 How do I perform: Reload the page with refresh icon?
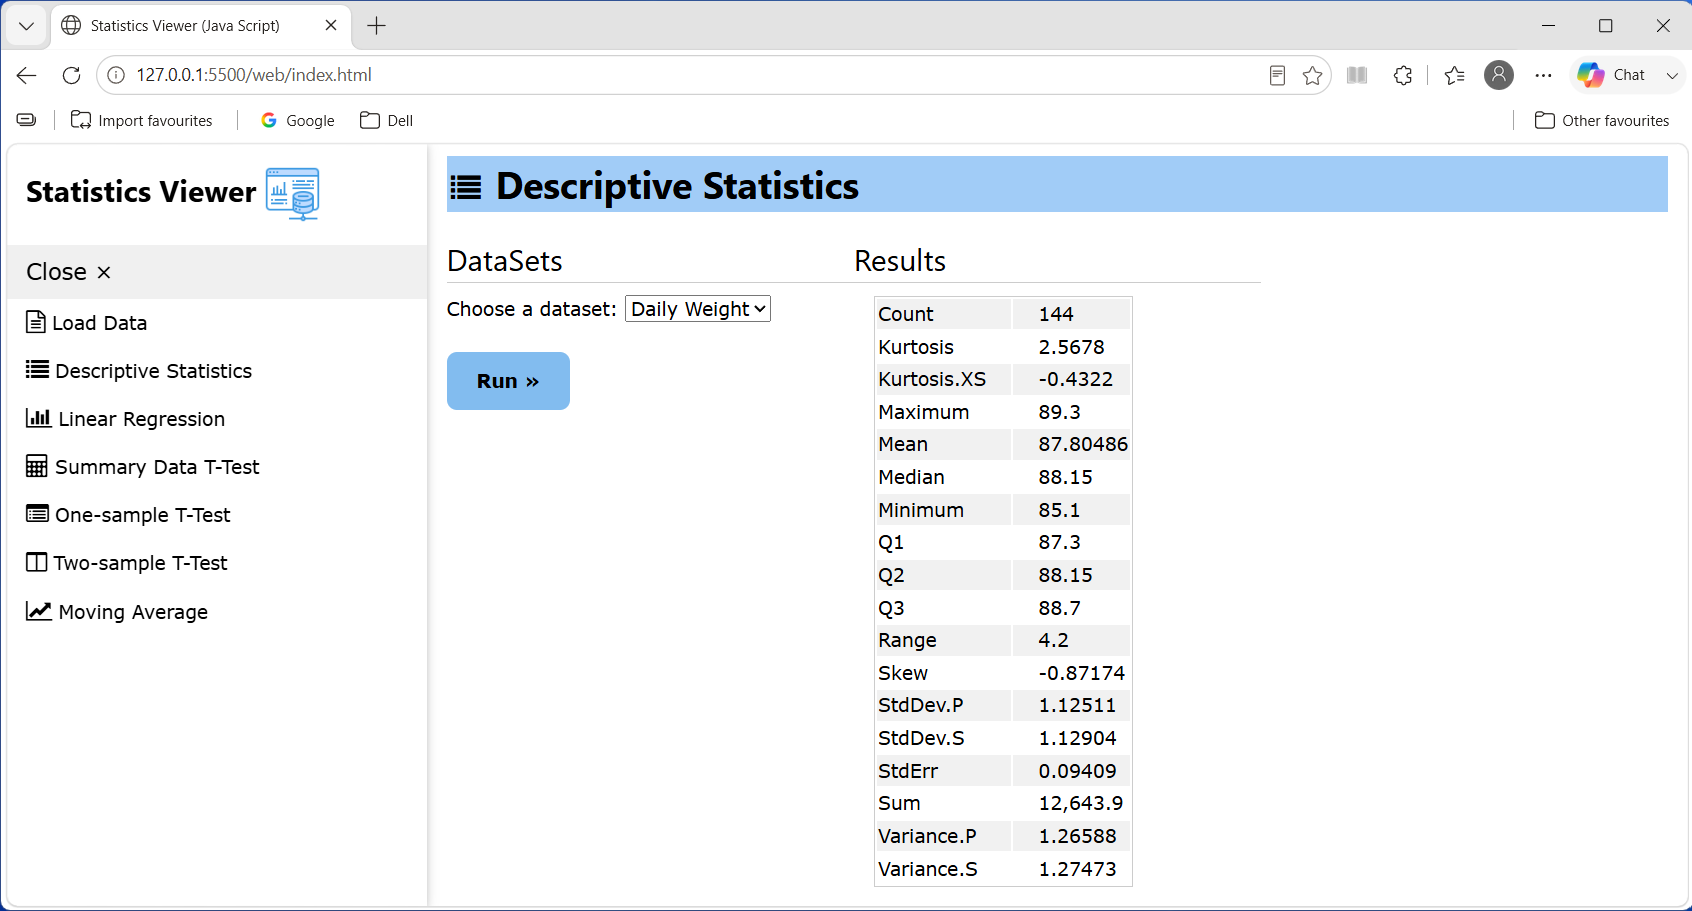click(x=71, y=75)
